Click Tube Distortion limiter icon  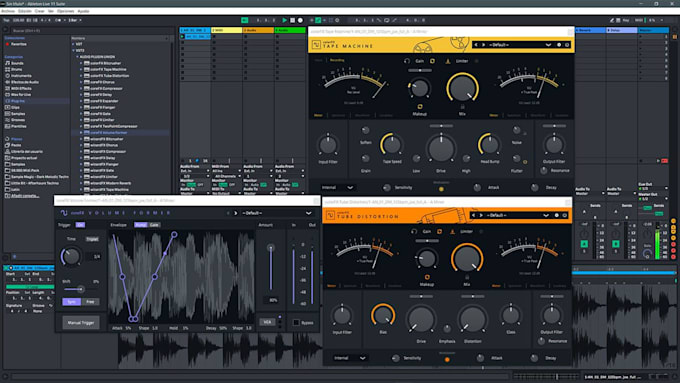coord(453,232)
